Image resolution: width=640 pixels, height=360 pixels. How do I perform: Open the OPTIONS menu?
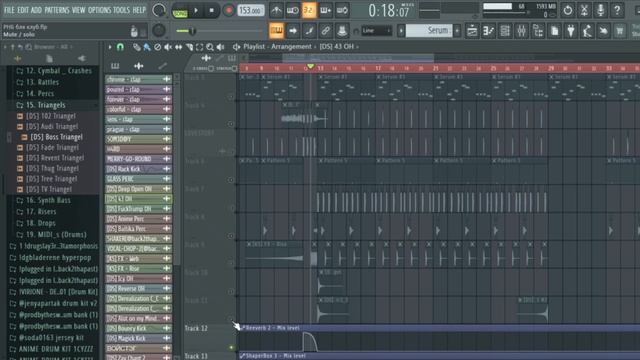(99, 10)
